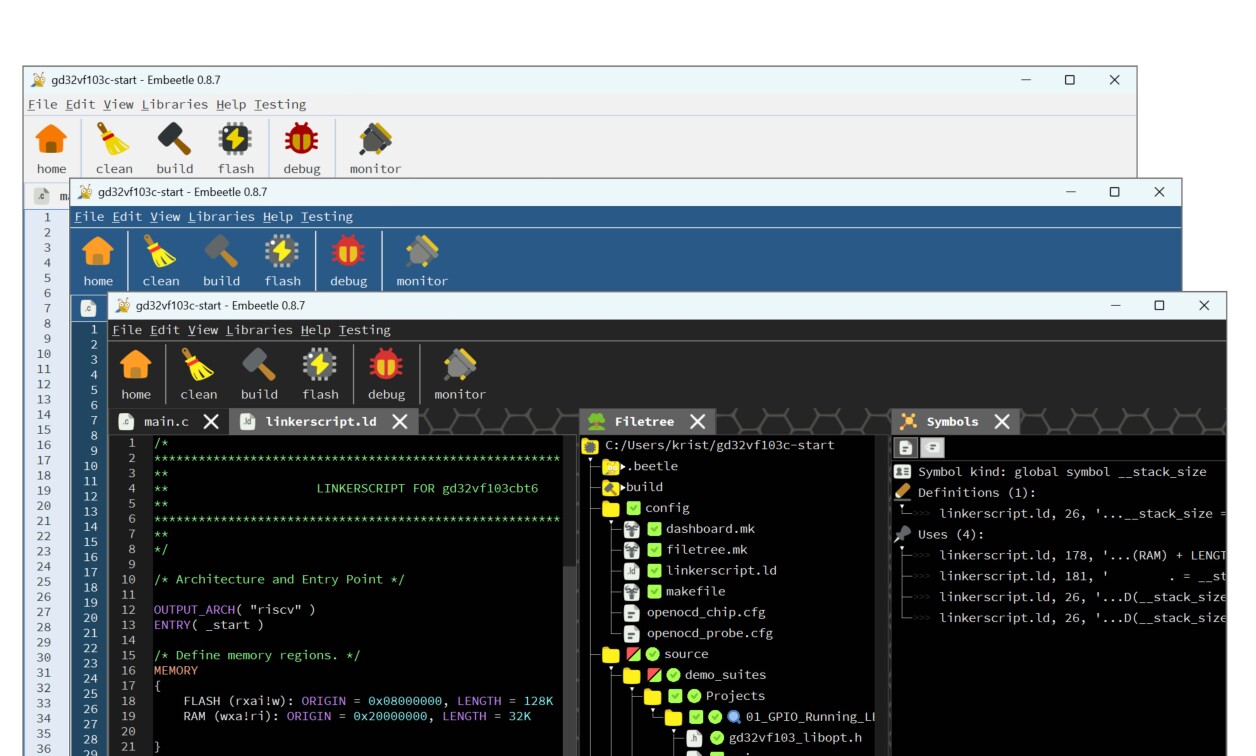Collapse the Definitions (1) group

[x=902, y=506]
